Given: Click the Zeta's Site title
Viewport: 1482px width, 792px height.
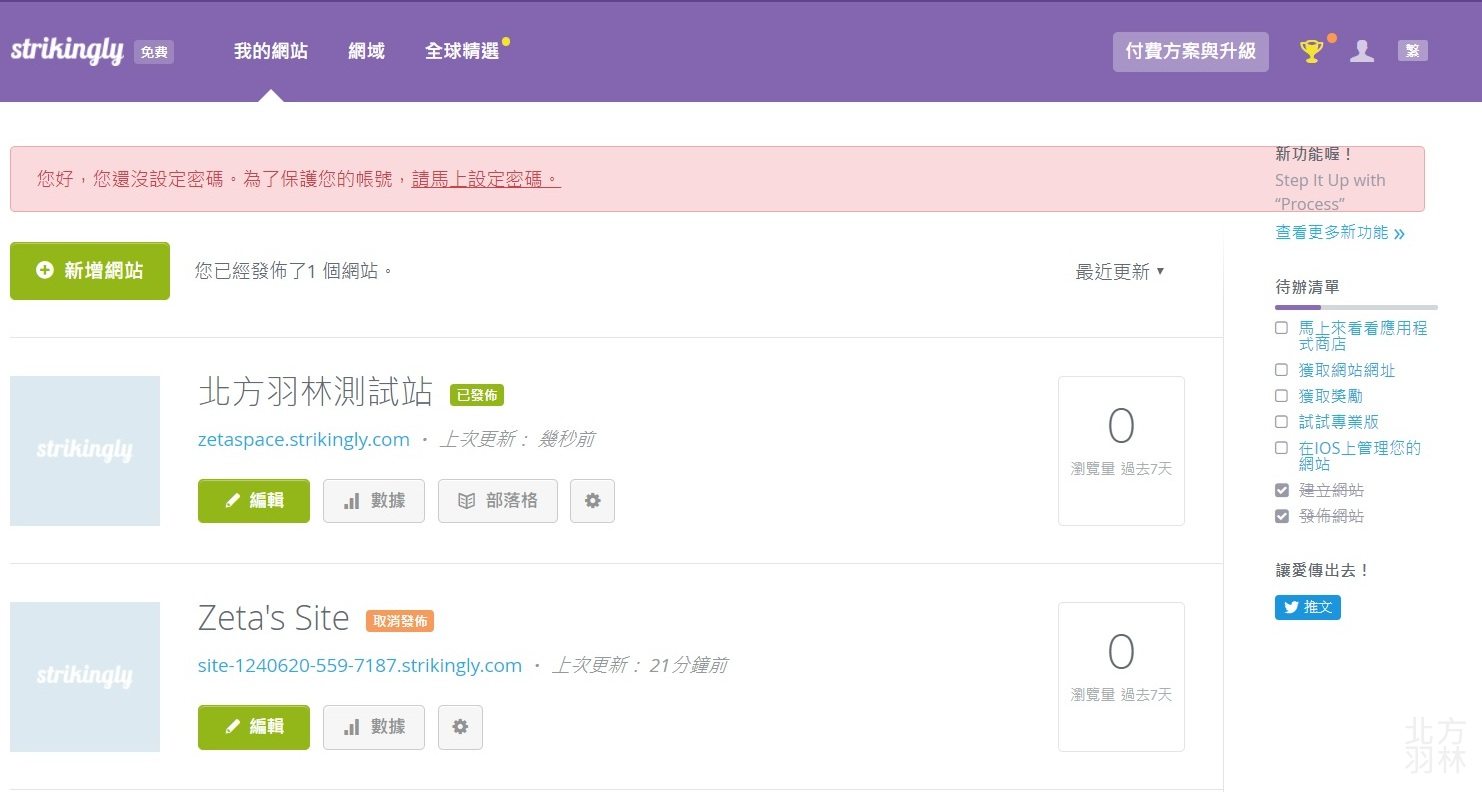Looking at the screenshot, I should pos(274,619).
